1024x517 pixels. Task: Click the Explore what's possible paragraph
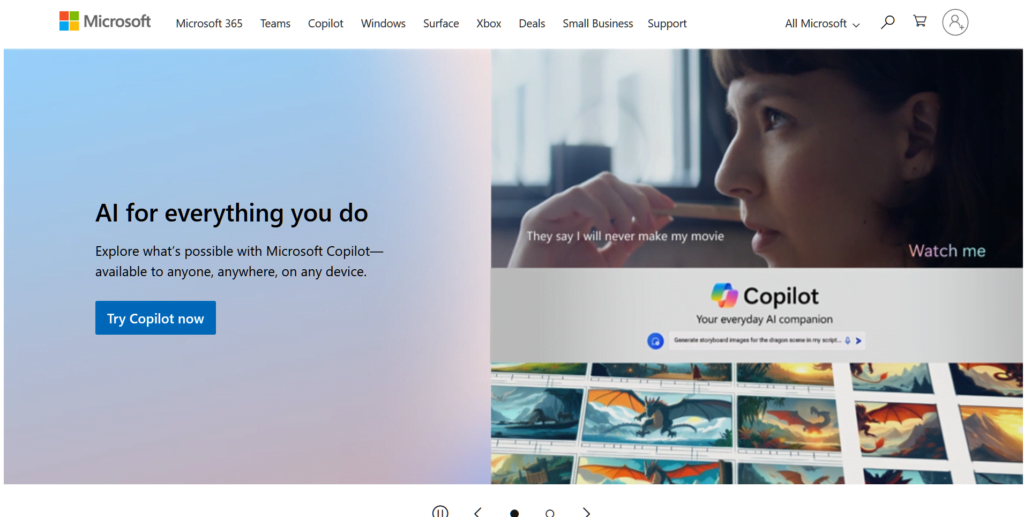pos(239,261)
